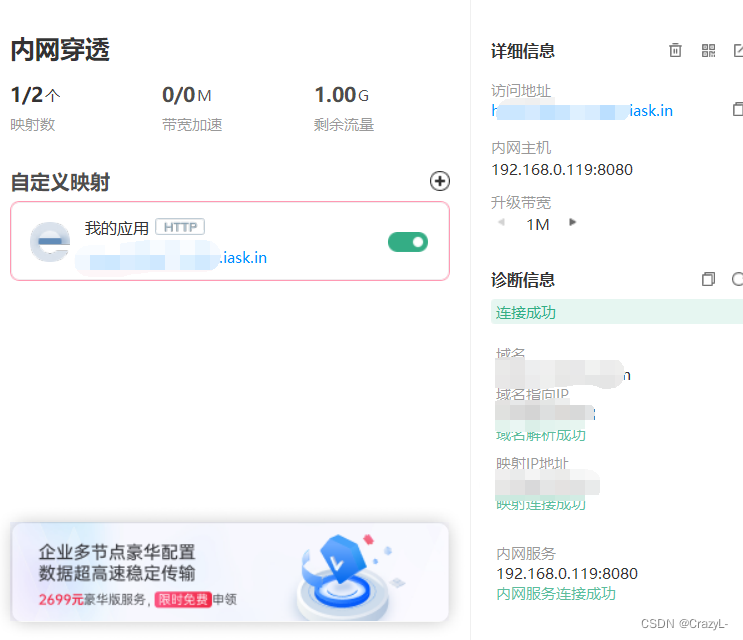Toggle off the 我的应用 mapping switch
This screenshot has height=640, width=743.
(407, 241)
